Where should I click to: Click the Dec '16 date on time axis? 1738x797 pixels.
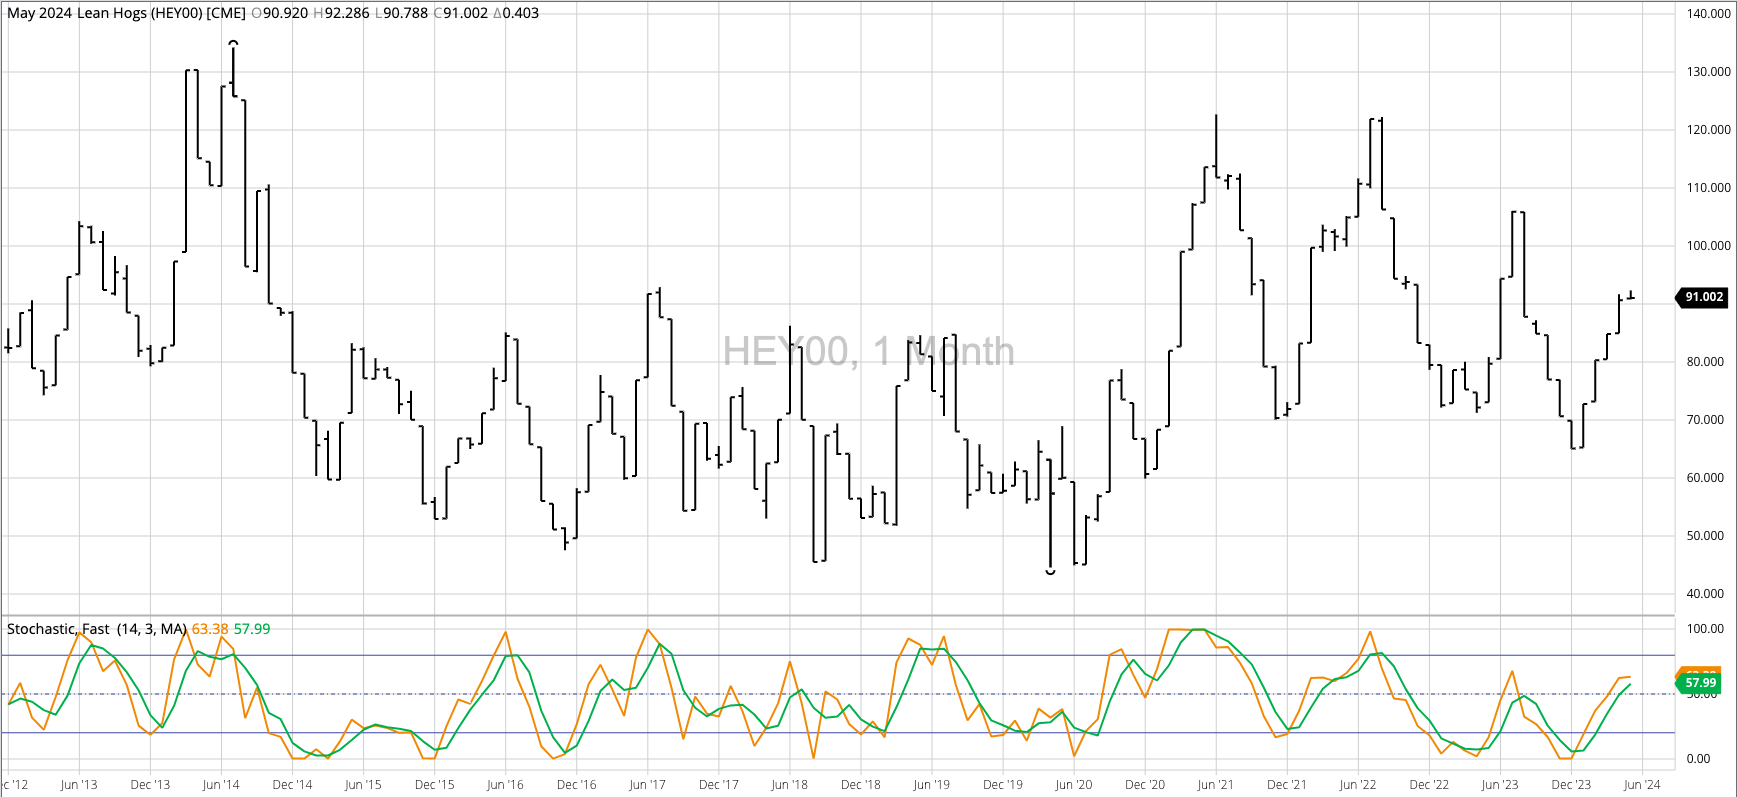(576, 785)
